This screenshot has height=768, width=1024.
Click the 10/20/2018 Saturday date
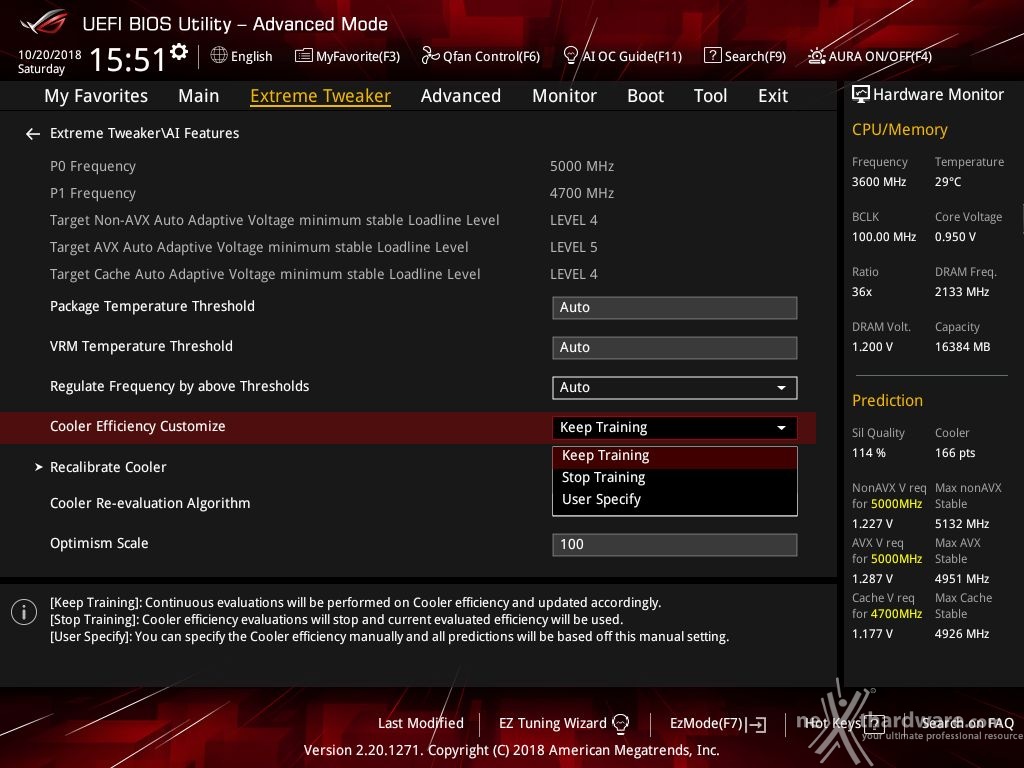[x=49, y=61]
